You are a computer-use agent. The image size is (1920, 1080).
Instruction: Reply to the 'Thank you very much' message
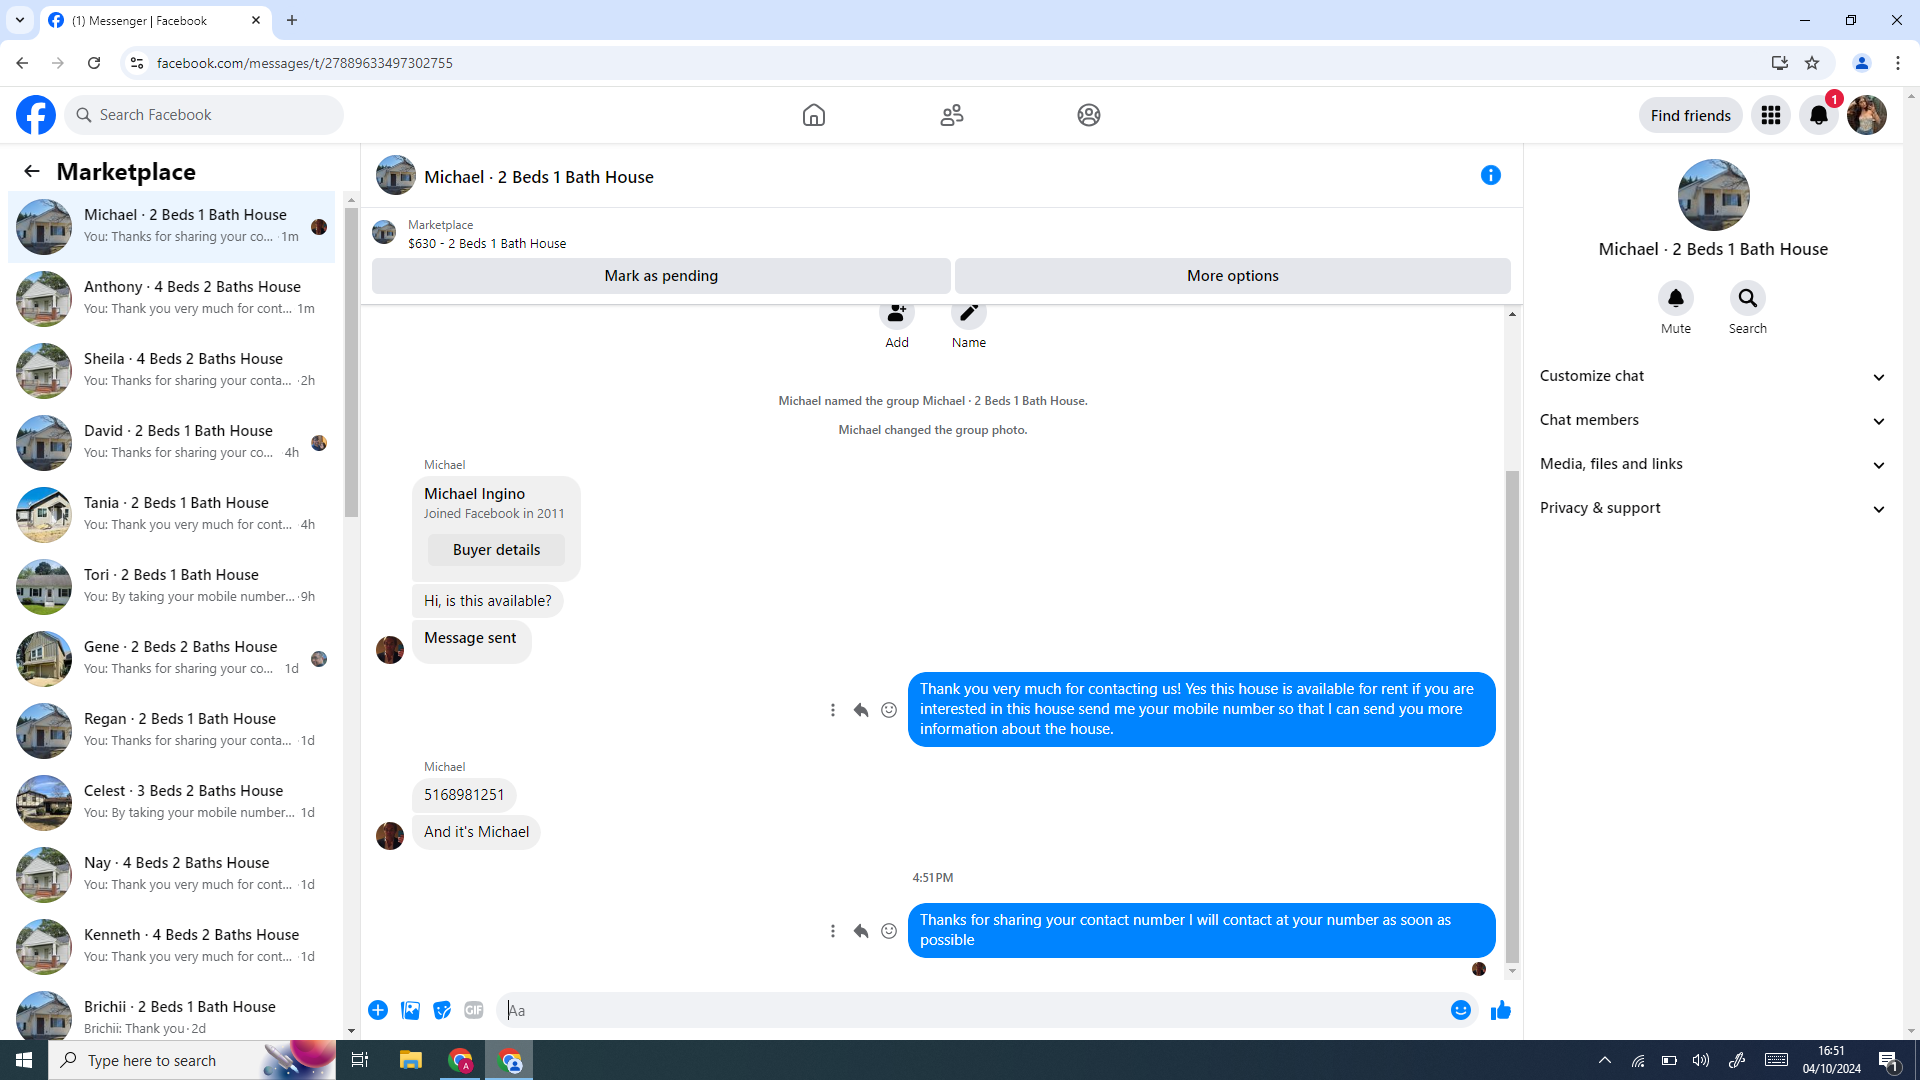[861, 710]
